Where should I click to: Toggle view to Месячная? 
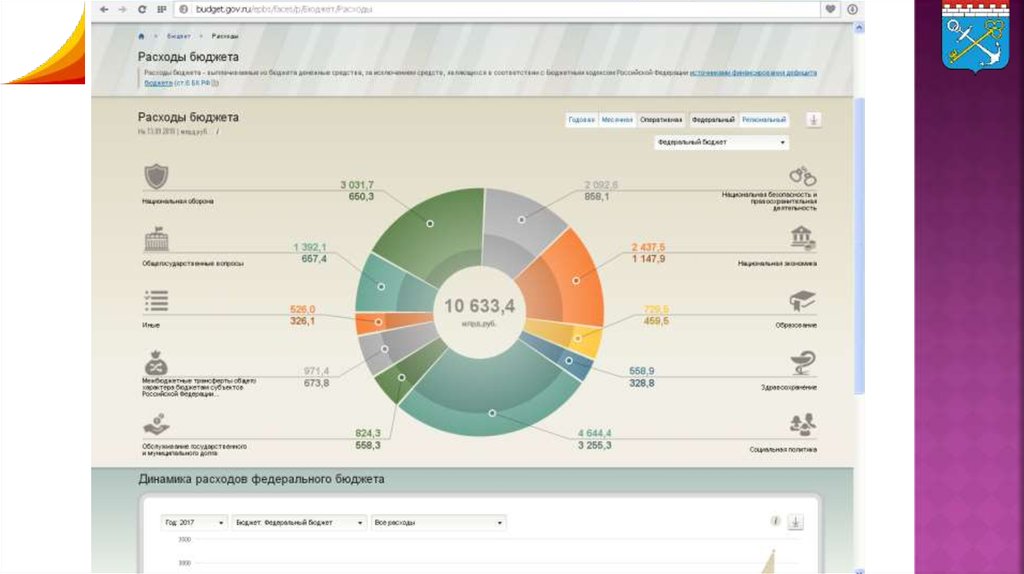tap(617, 120)
